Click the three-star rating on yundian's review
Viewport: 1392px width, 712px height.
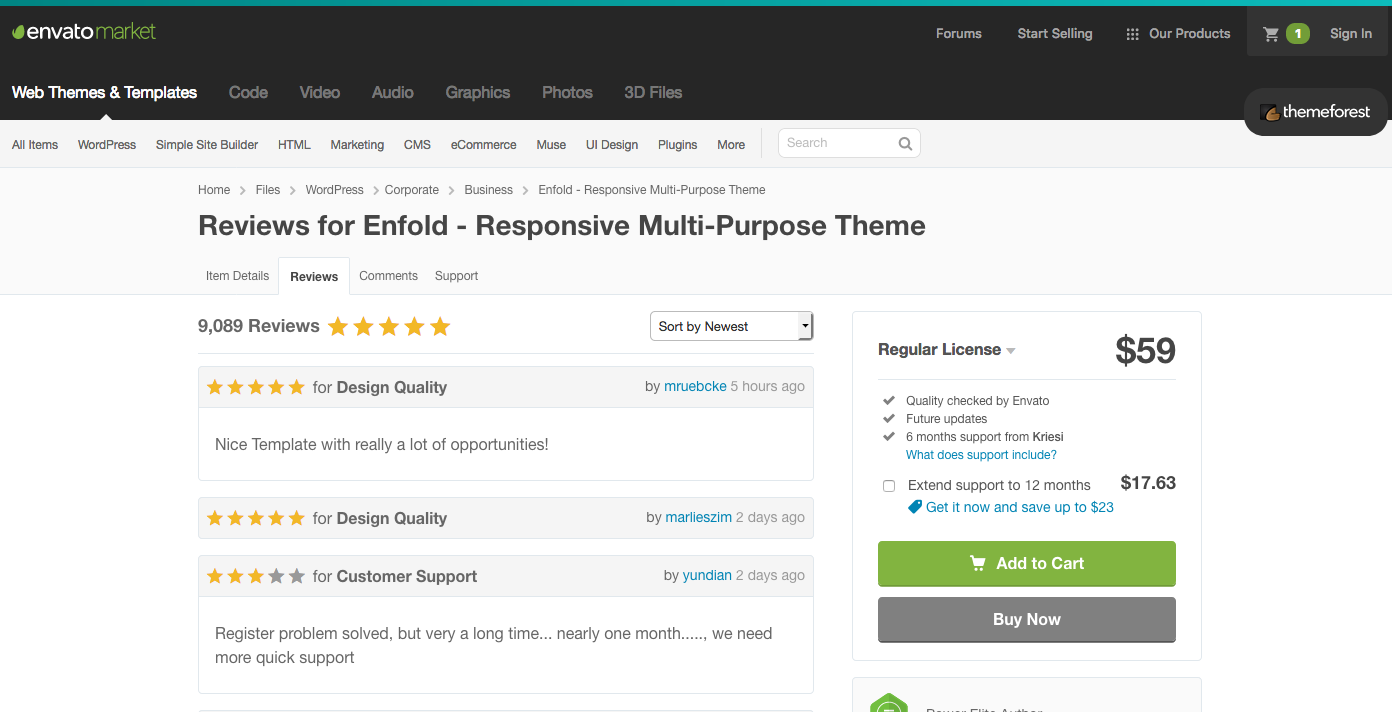[256, 576]
